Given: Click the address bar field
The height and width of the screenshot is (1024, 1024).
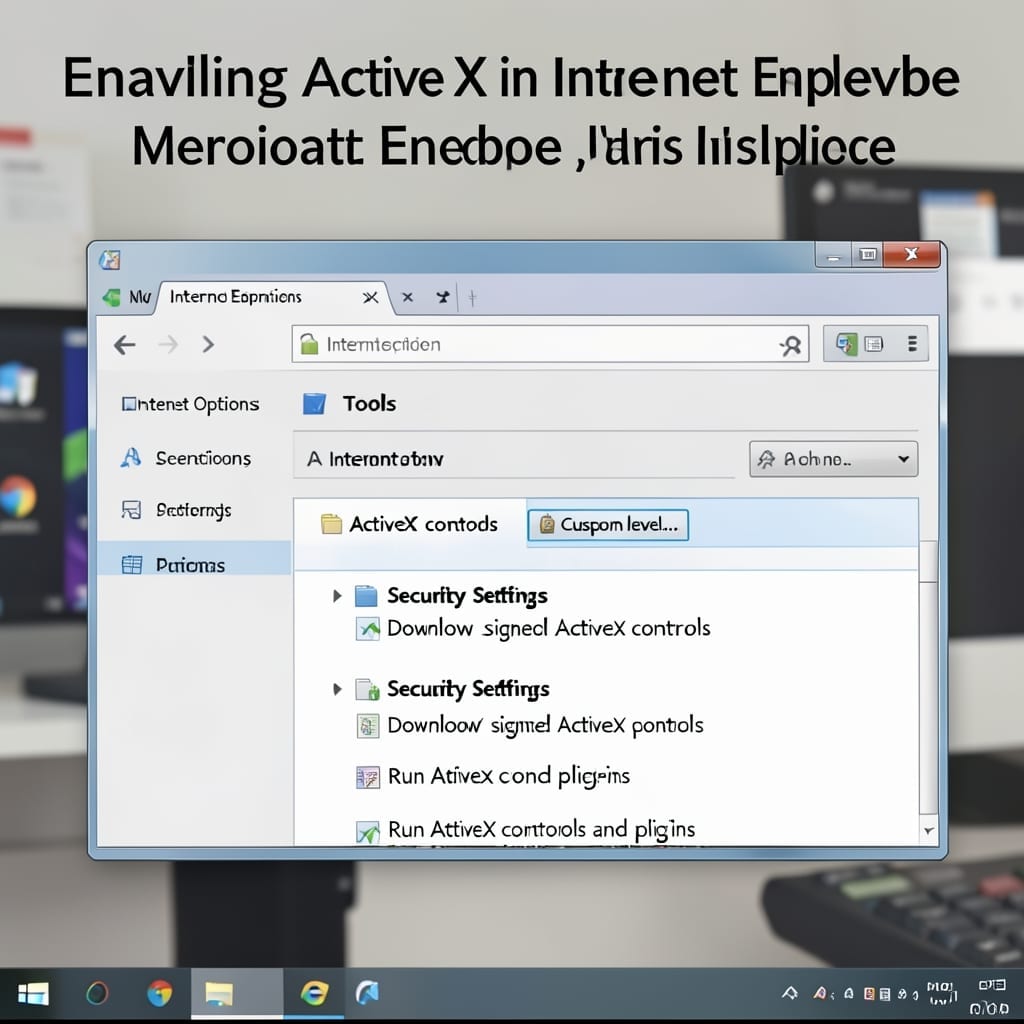Looking at the screenshot, I should (x=551, y=344).
